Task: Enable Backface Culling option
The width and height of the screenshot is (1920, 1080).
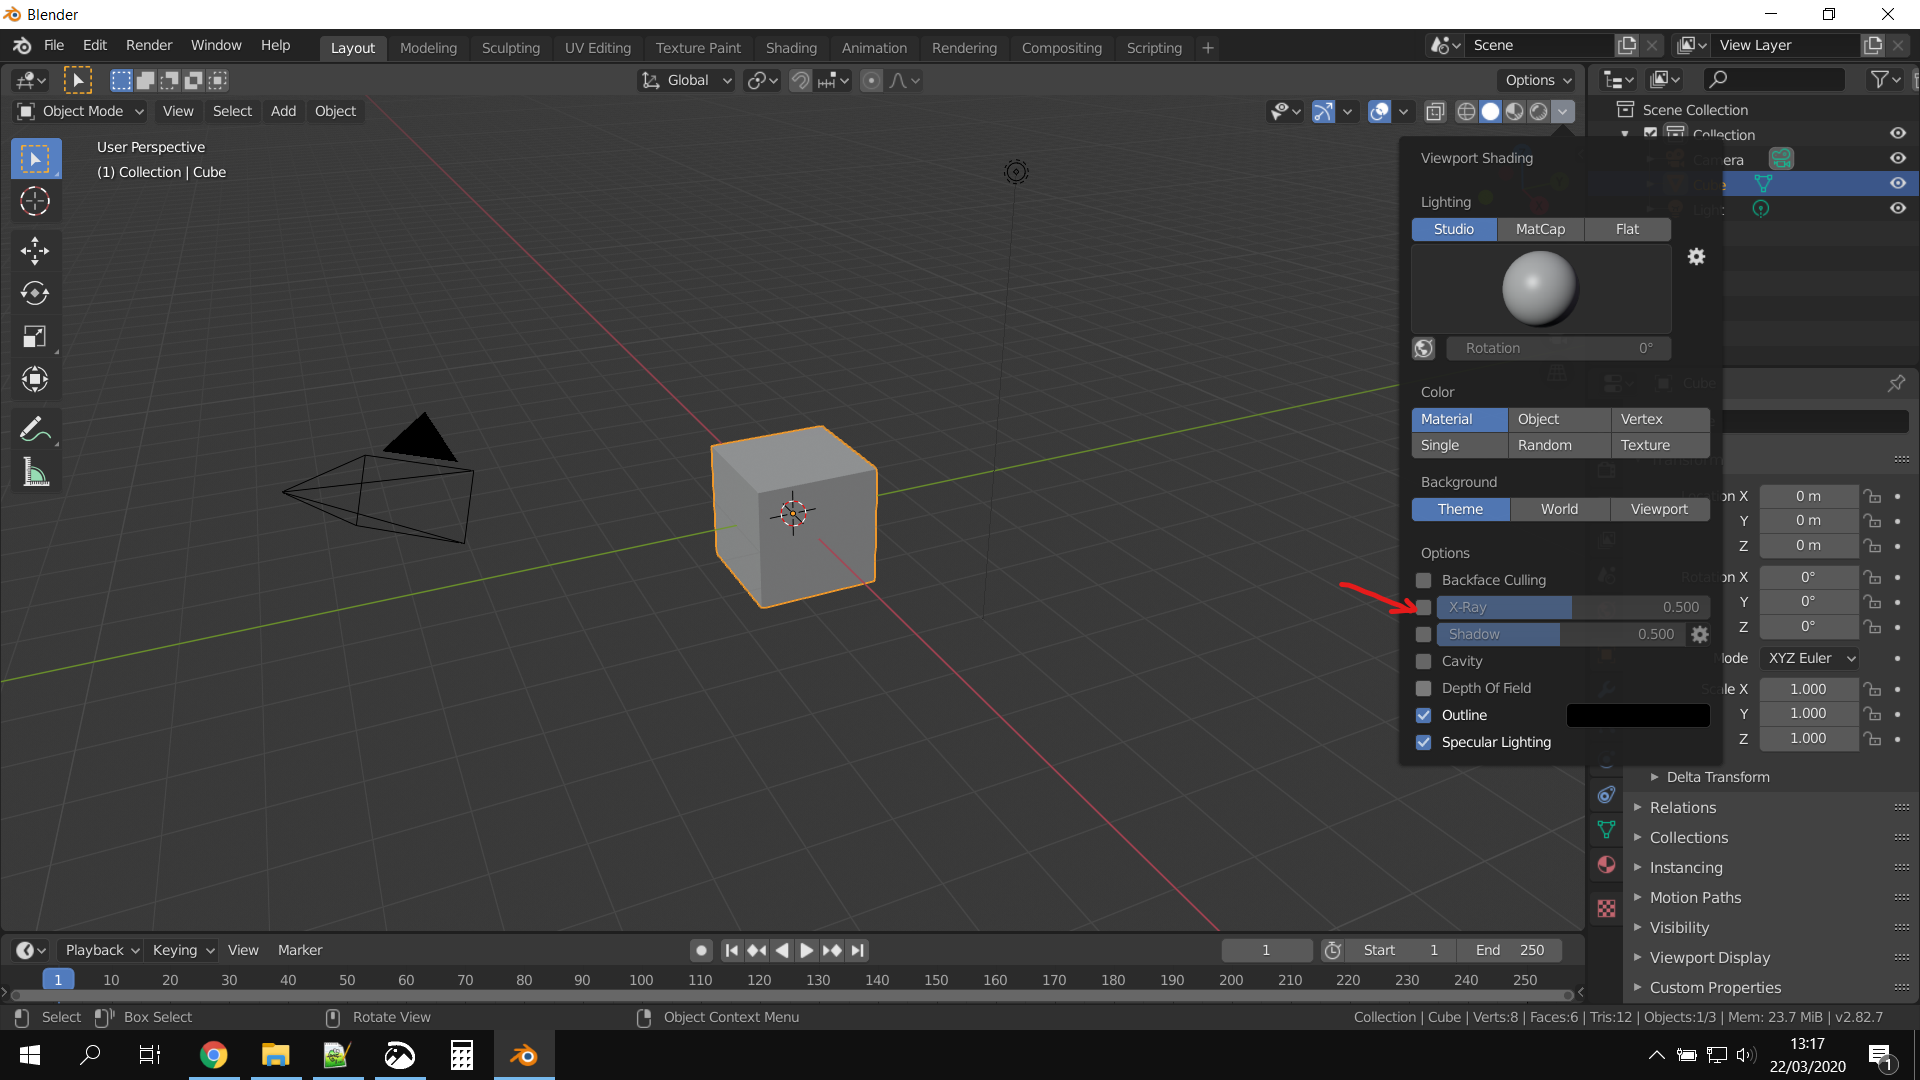Action: [1423, 580]
